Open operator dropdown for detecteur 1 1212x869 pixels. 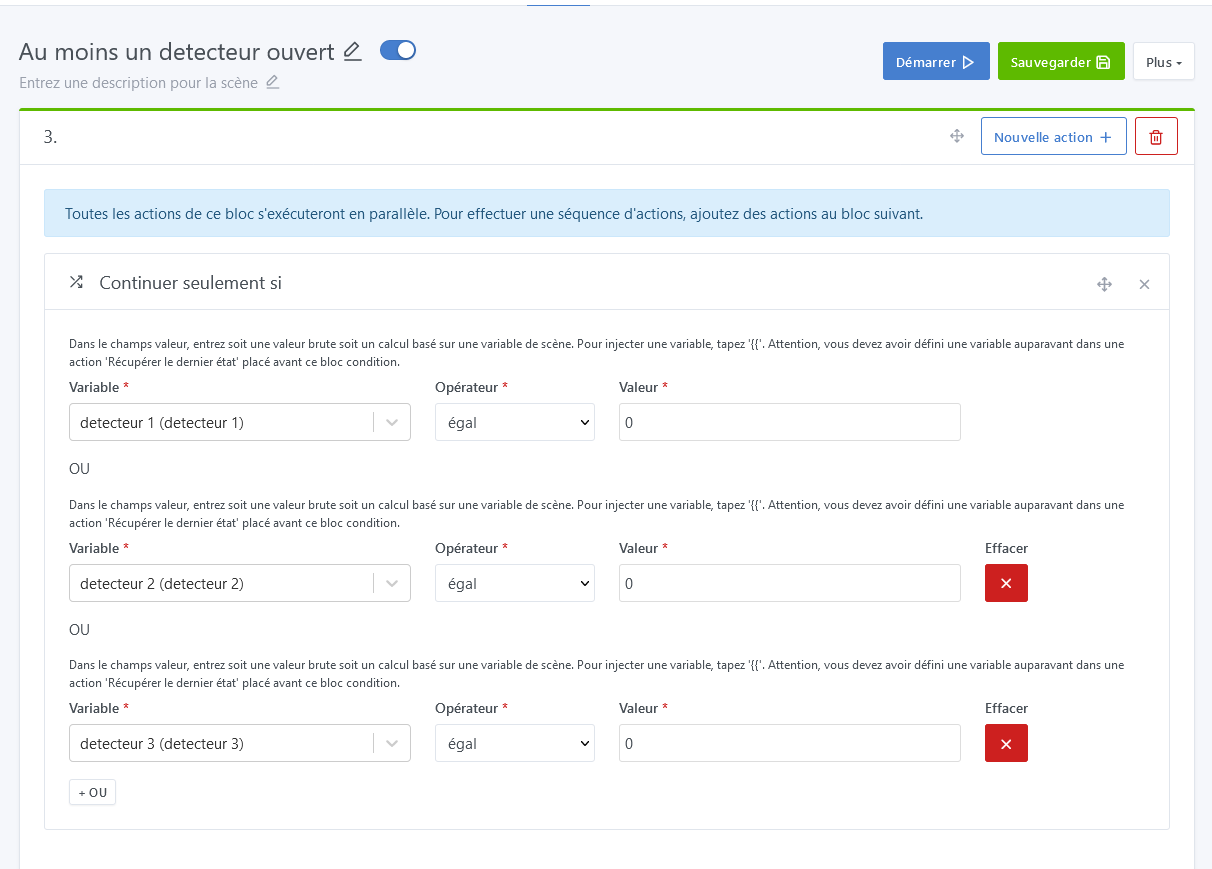tap(514, 422)
